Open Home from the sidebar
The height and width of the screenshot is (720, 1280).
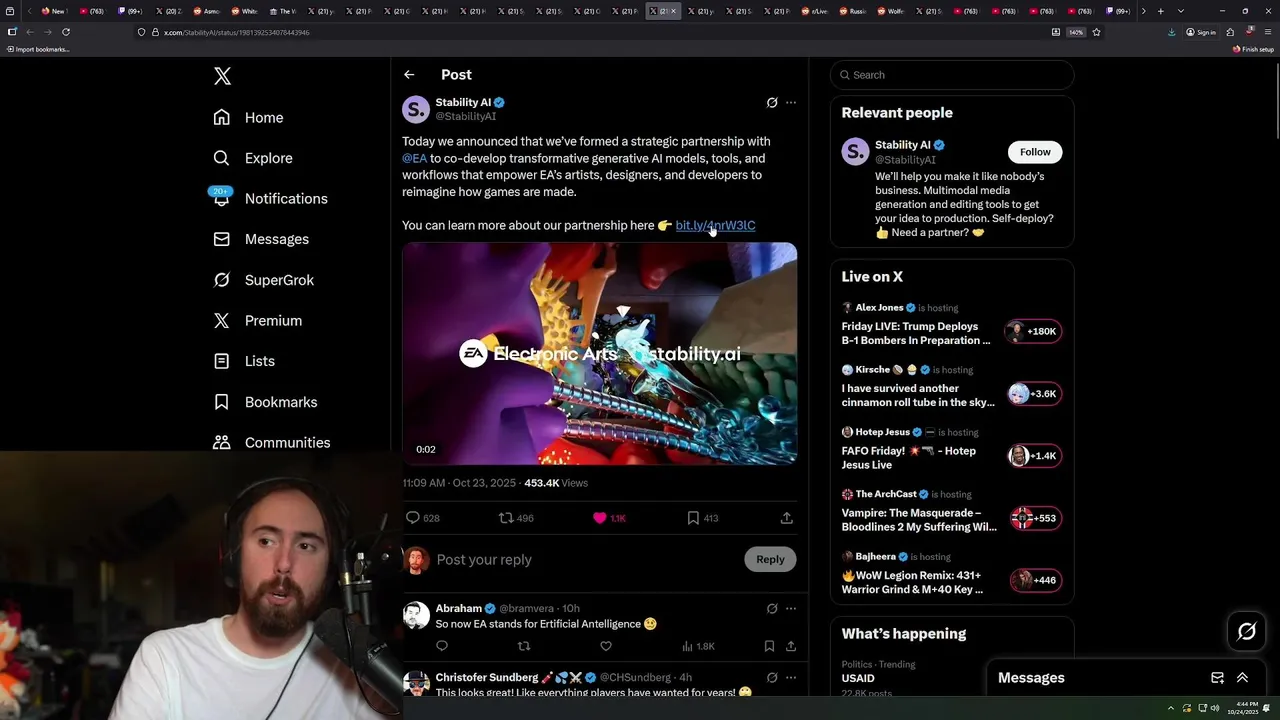[248, 117]
